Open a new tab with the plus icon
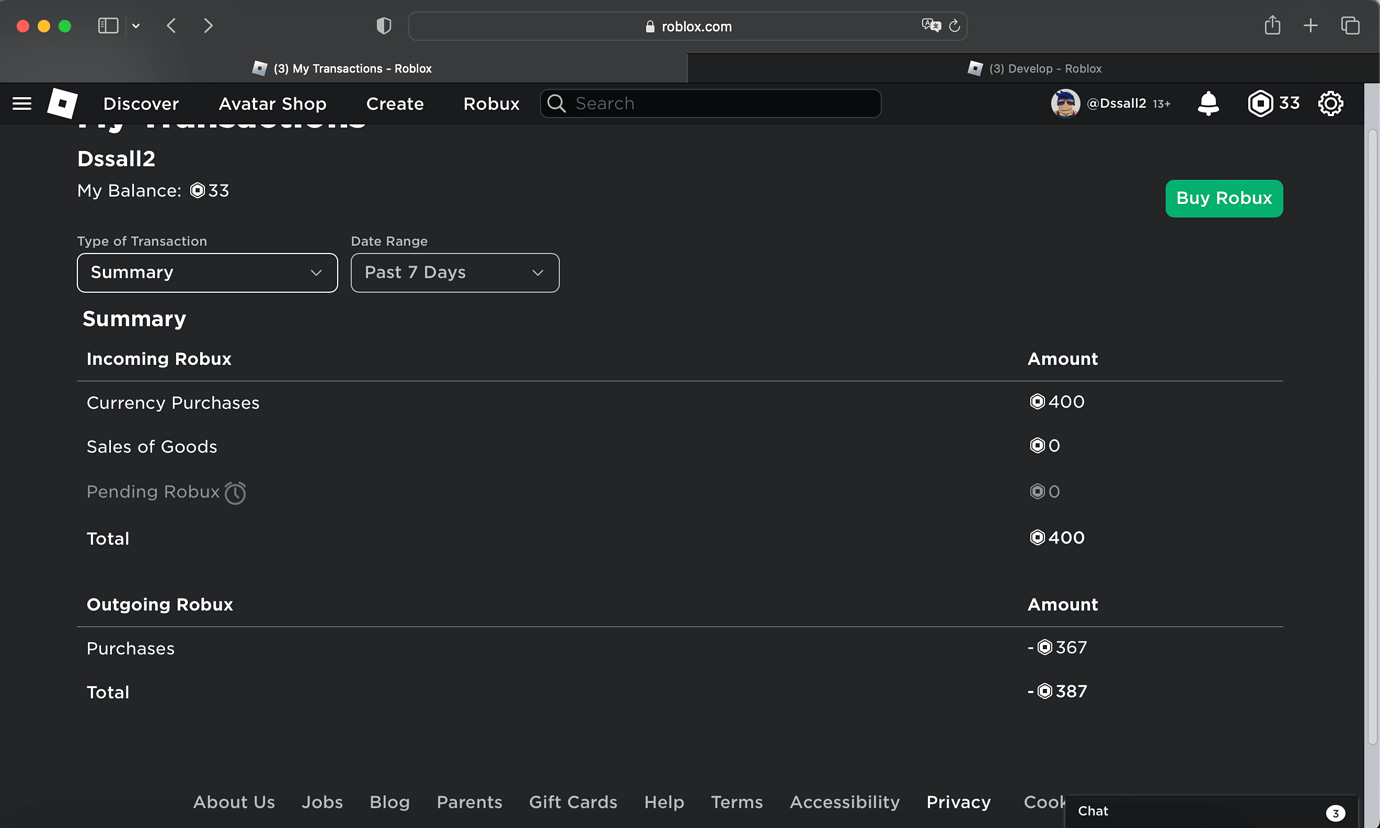1380x828 pixels. pyautogui.click(x=1311, y=26)
